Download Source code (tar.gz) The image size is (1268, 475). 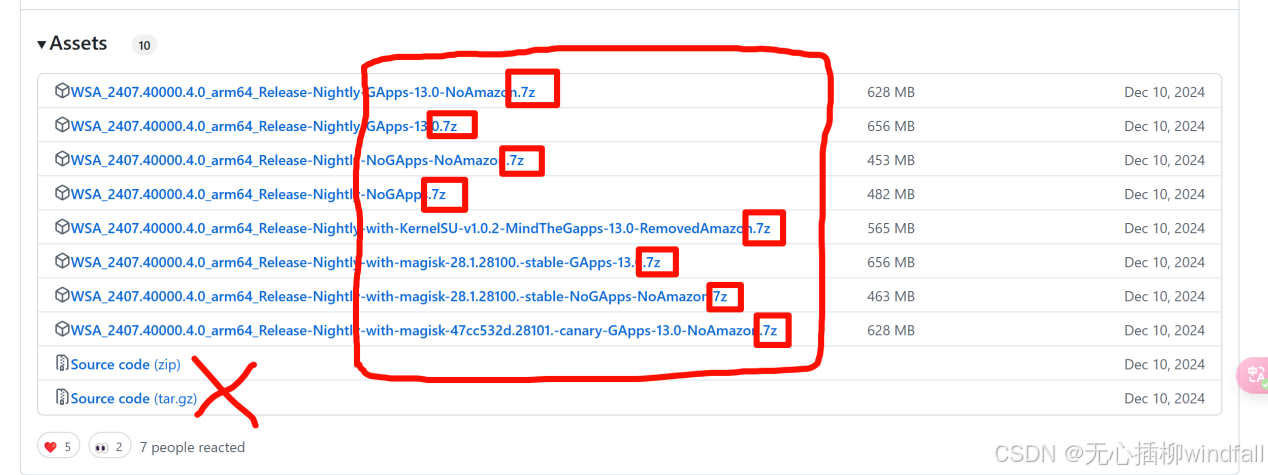(x=133, y=398)
